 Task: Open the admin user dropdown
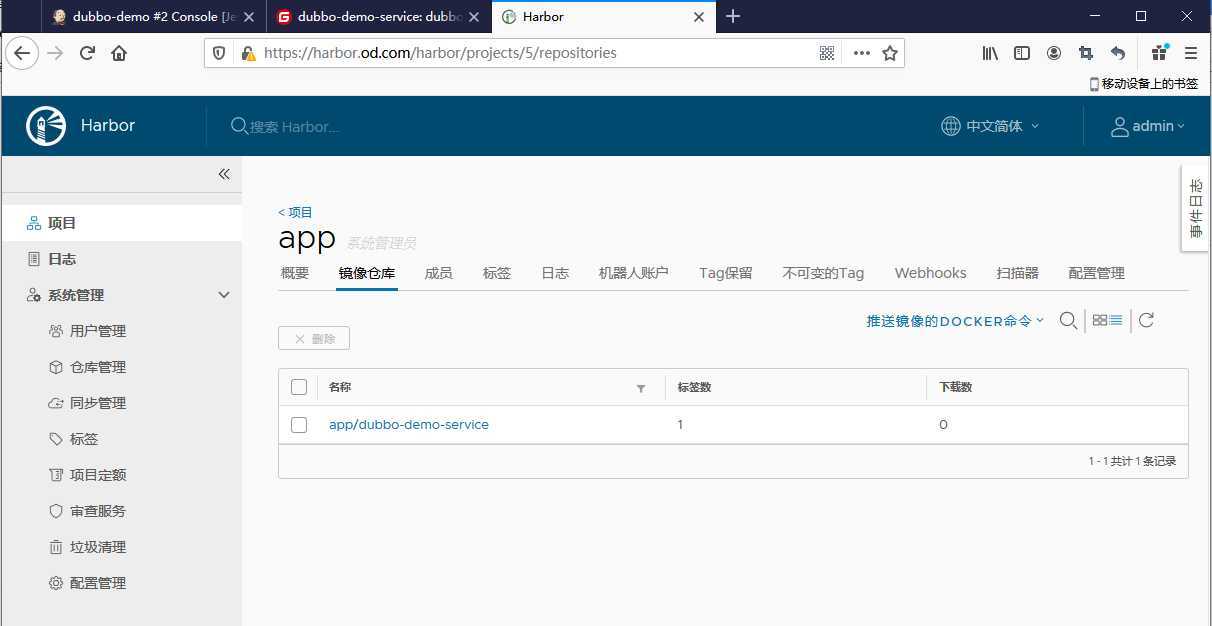pyautogui.click(x=1148, y=126)
